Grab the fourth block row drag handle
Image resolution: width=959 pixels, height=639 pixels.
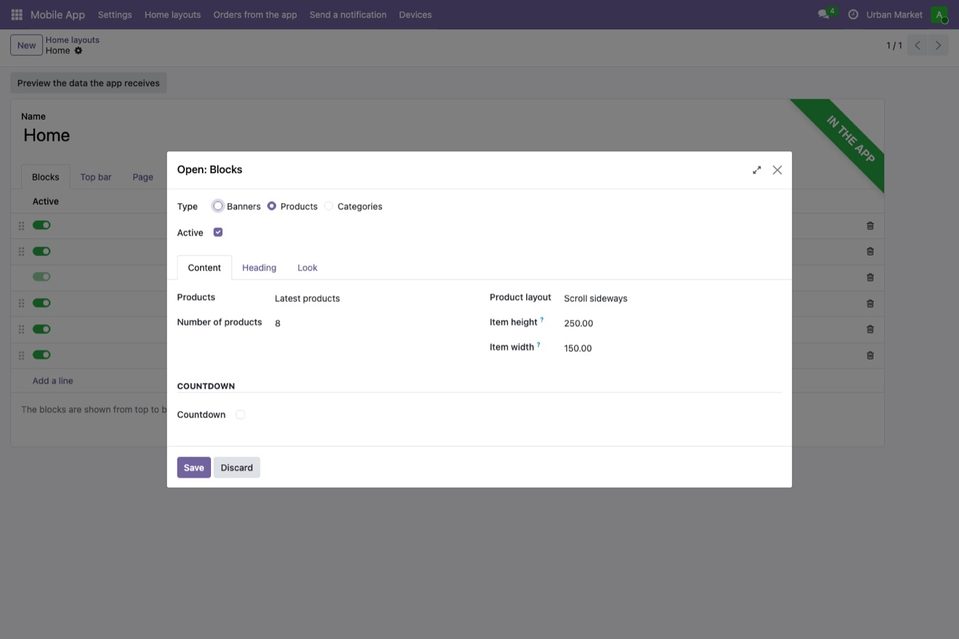click(21, 303)
